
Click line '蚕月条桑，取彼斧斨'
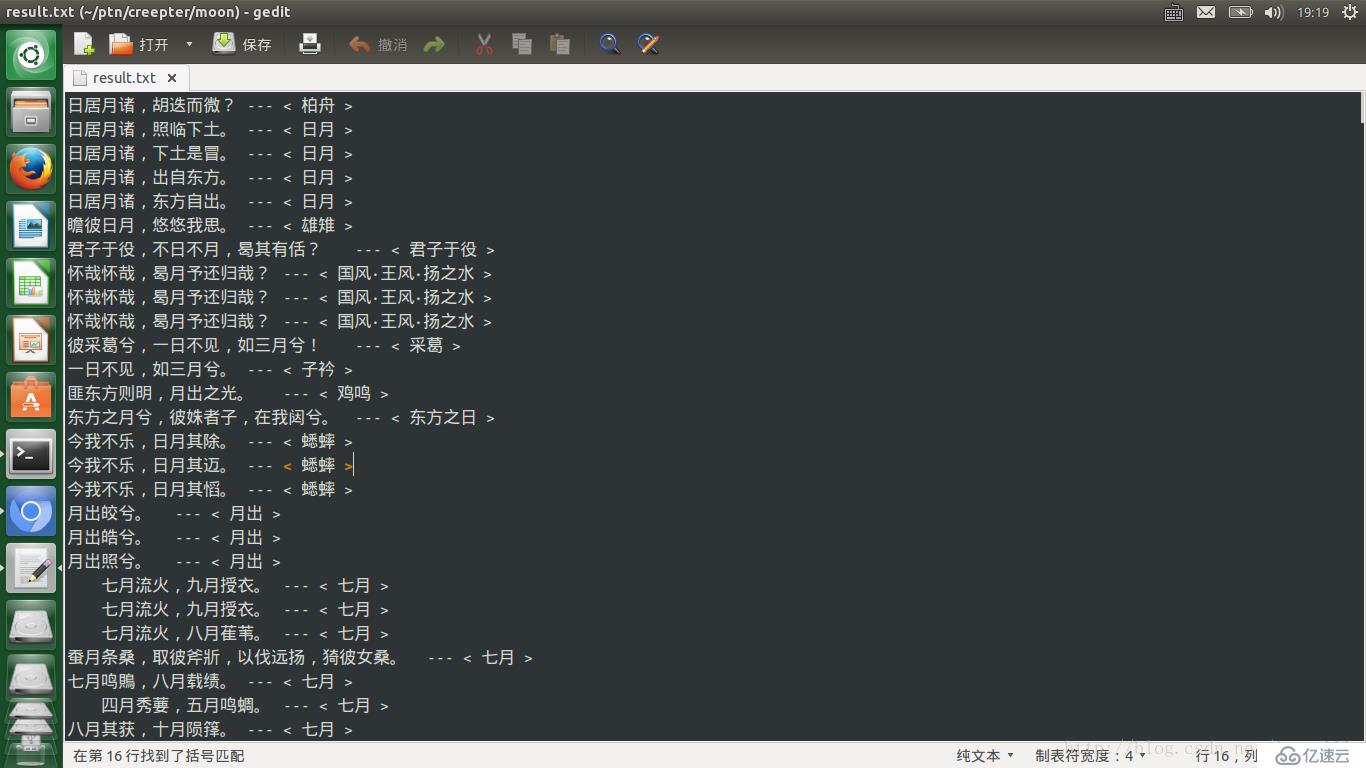tap(300, 657)
